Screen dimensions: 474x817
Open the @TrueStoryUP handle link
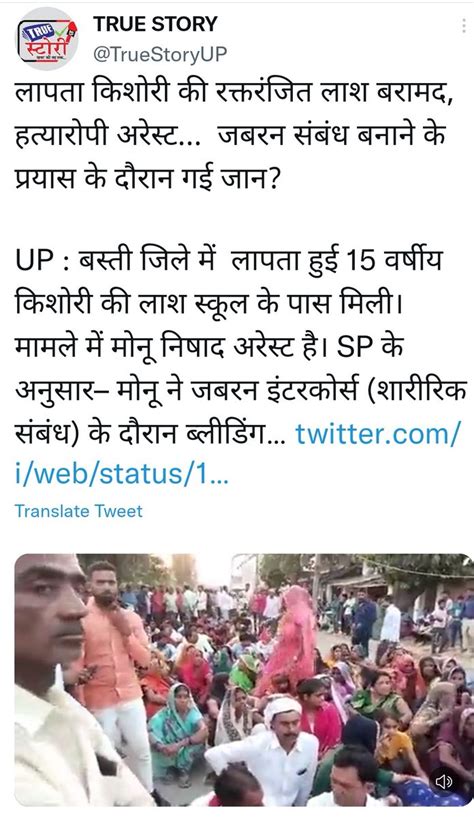160,54
